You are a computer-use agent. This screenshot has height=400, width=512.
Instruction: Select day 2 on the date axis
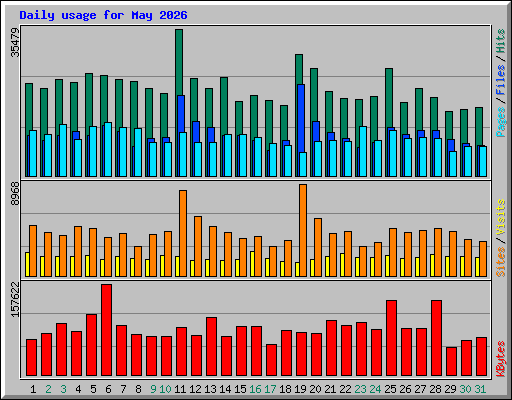(48, 389)
